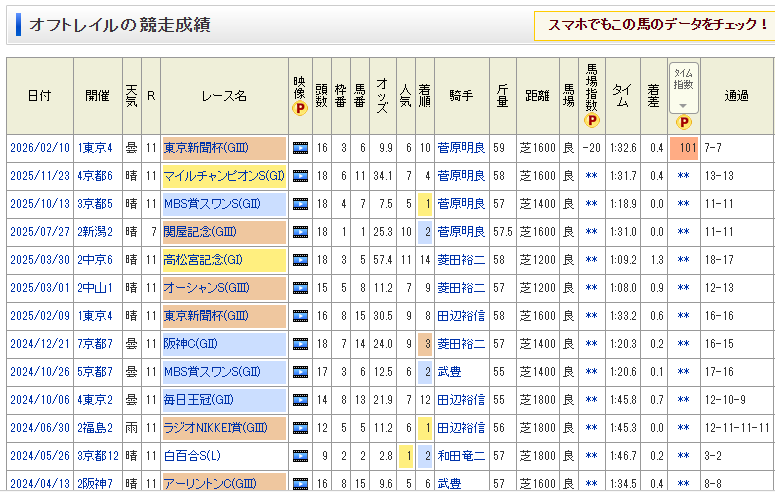
Task: Click the 4京都6 venue link
Action: coord(95,176)
